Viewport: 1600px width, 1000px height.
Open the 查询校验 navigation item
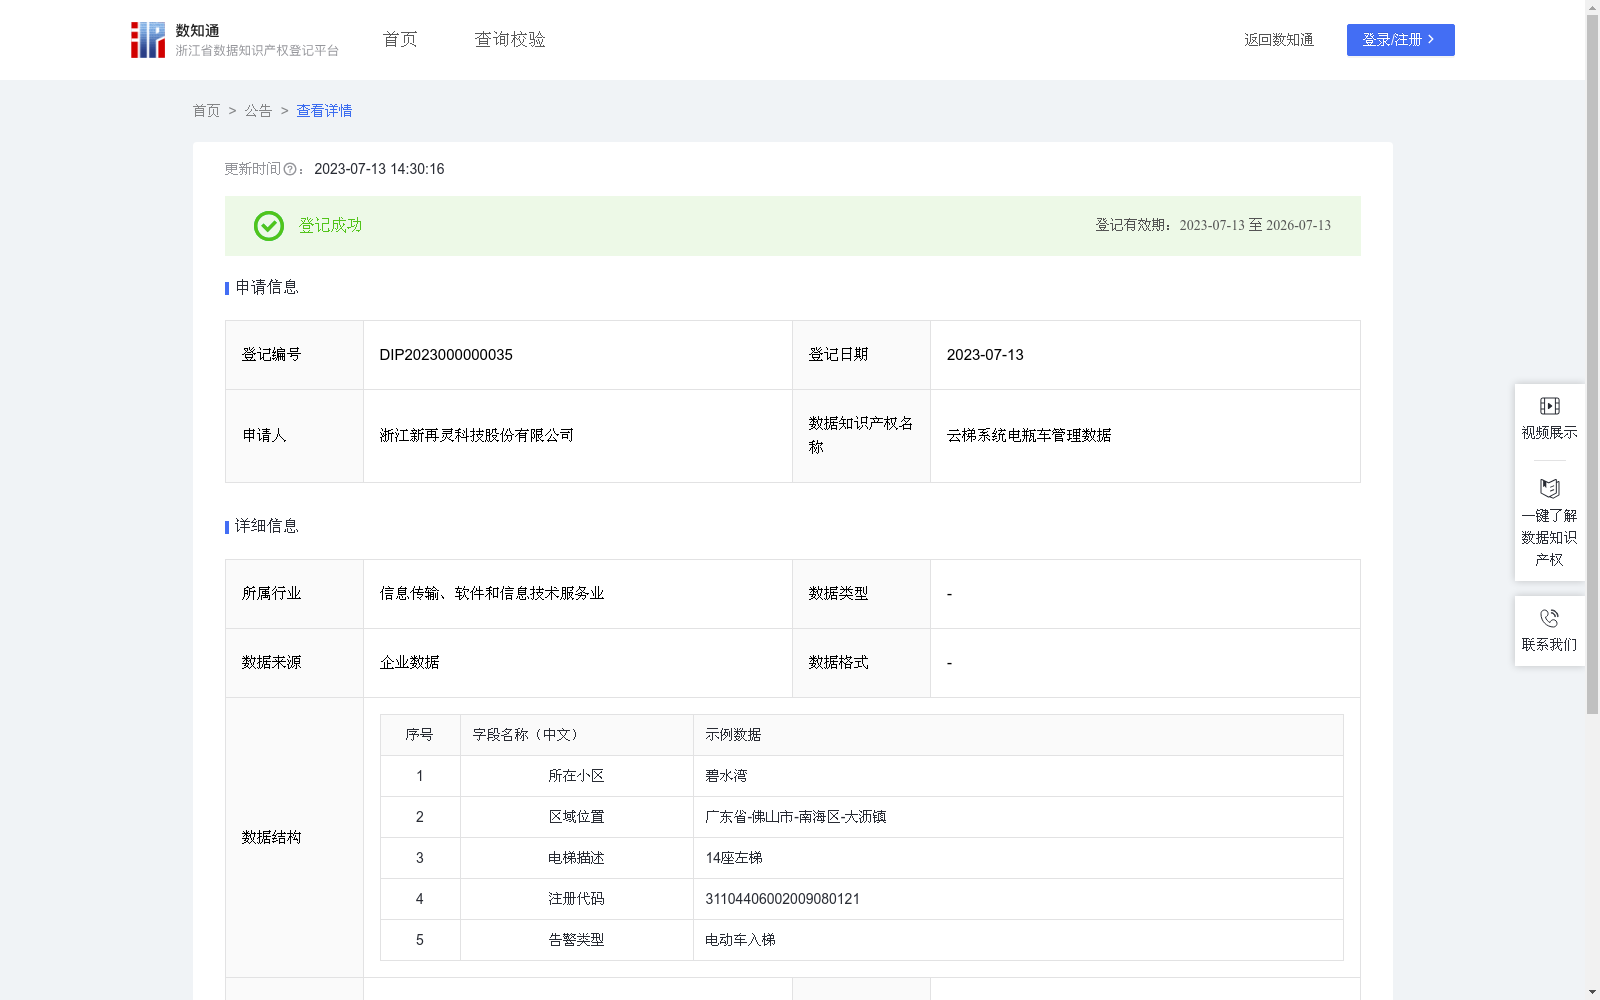(x=510, y=40)
